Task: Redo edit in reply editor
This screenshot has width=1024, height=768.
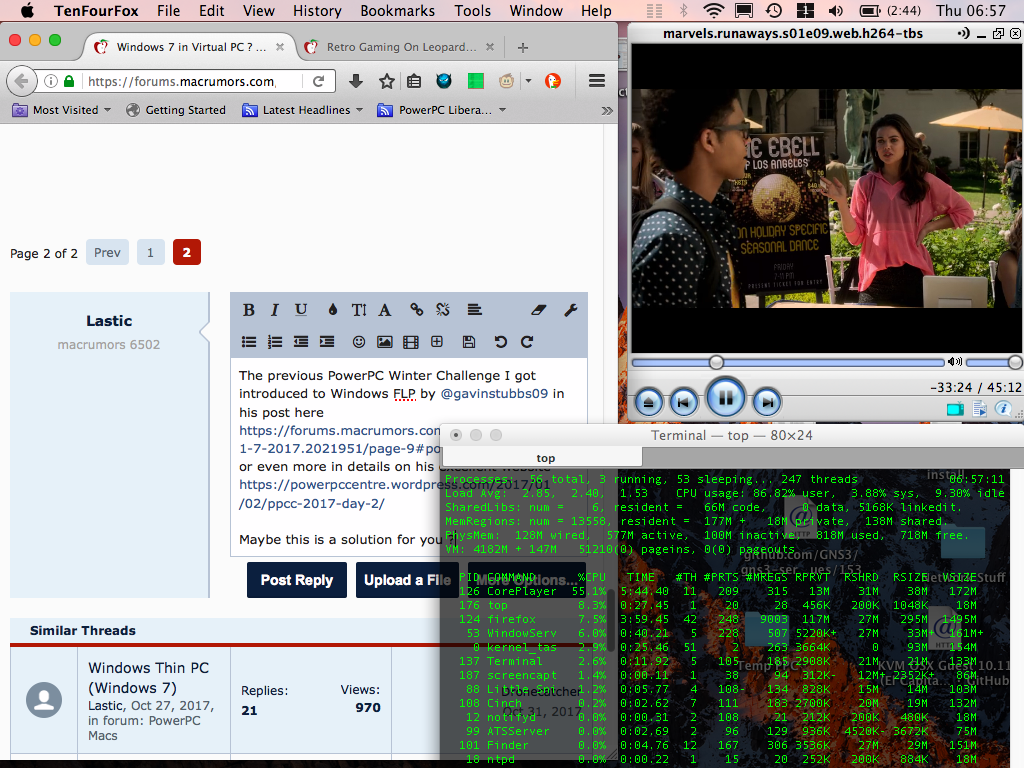Action: pos(527,342)
